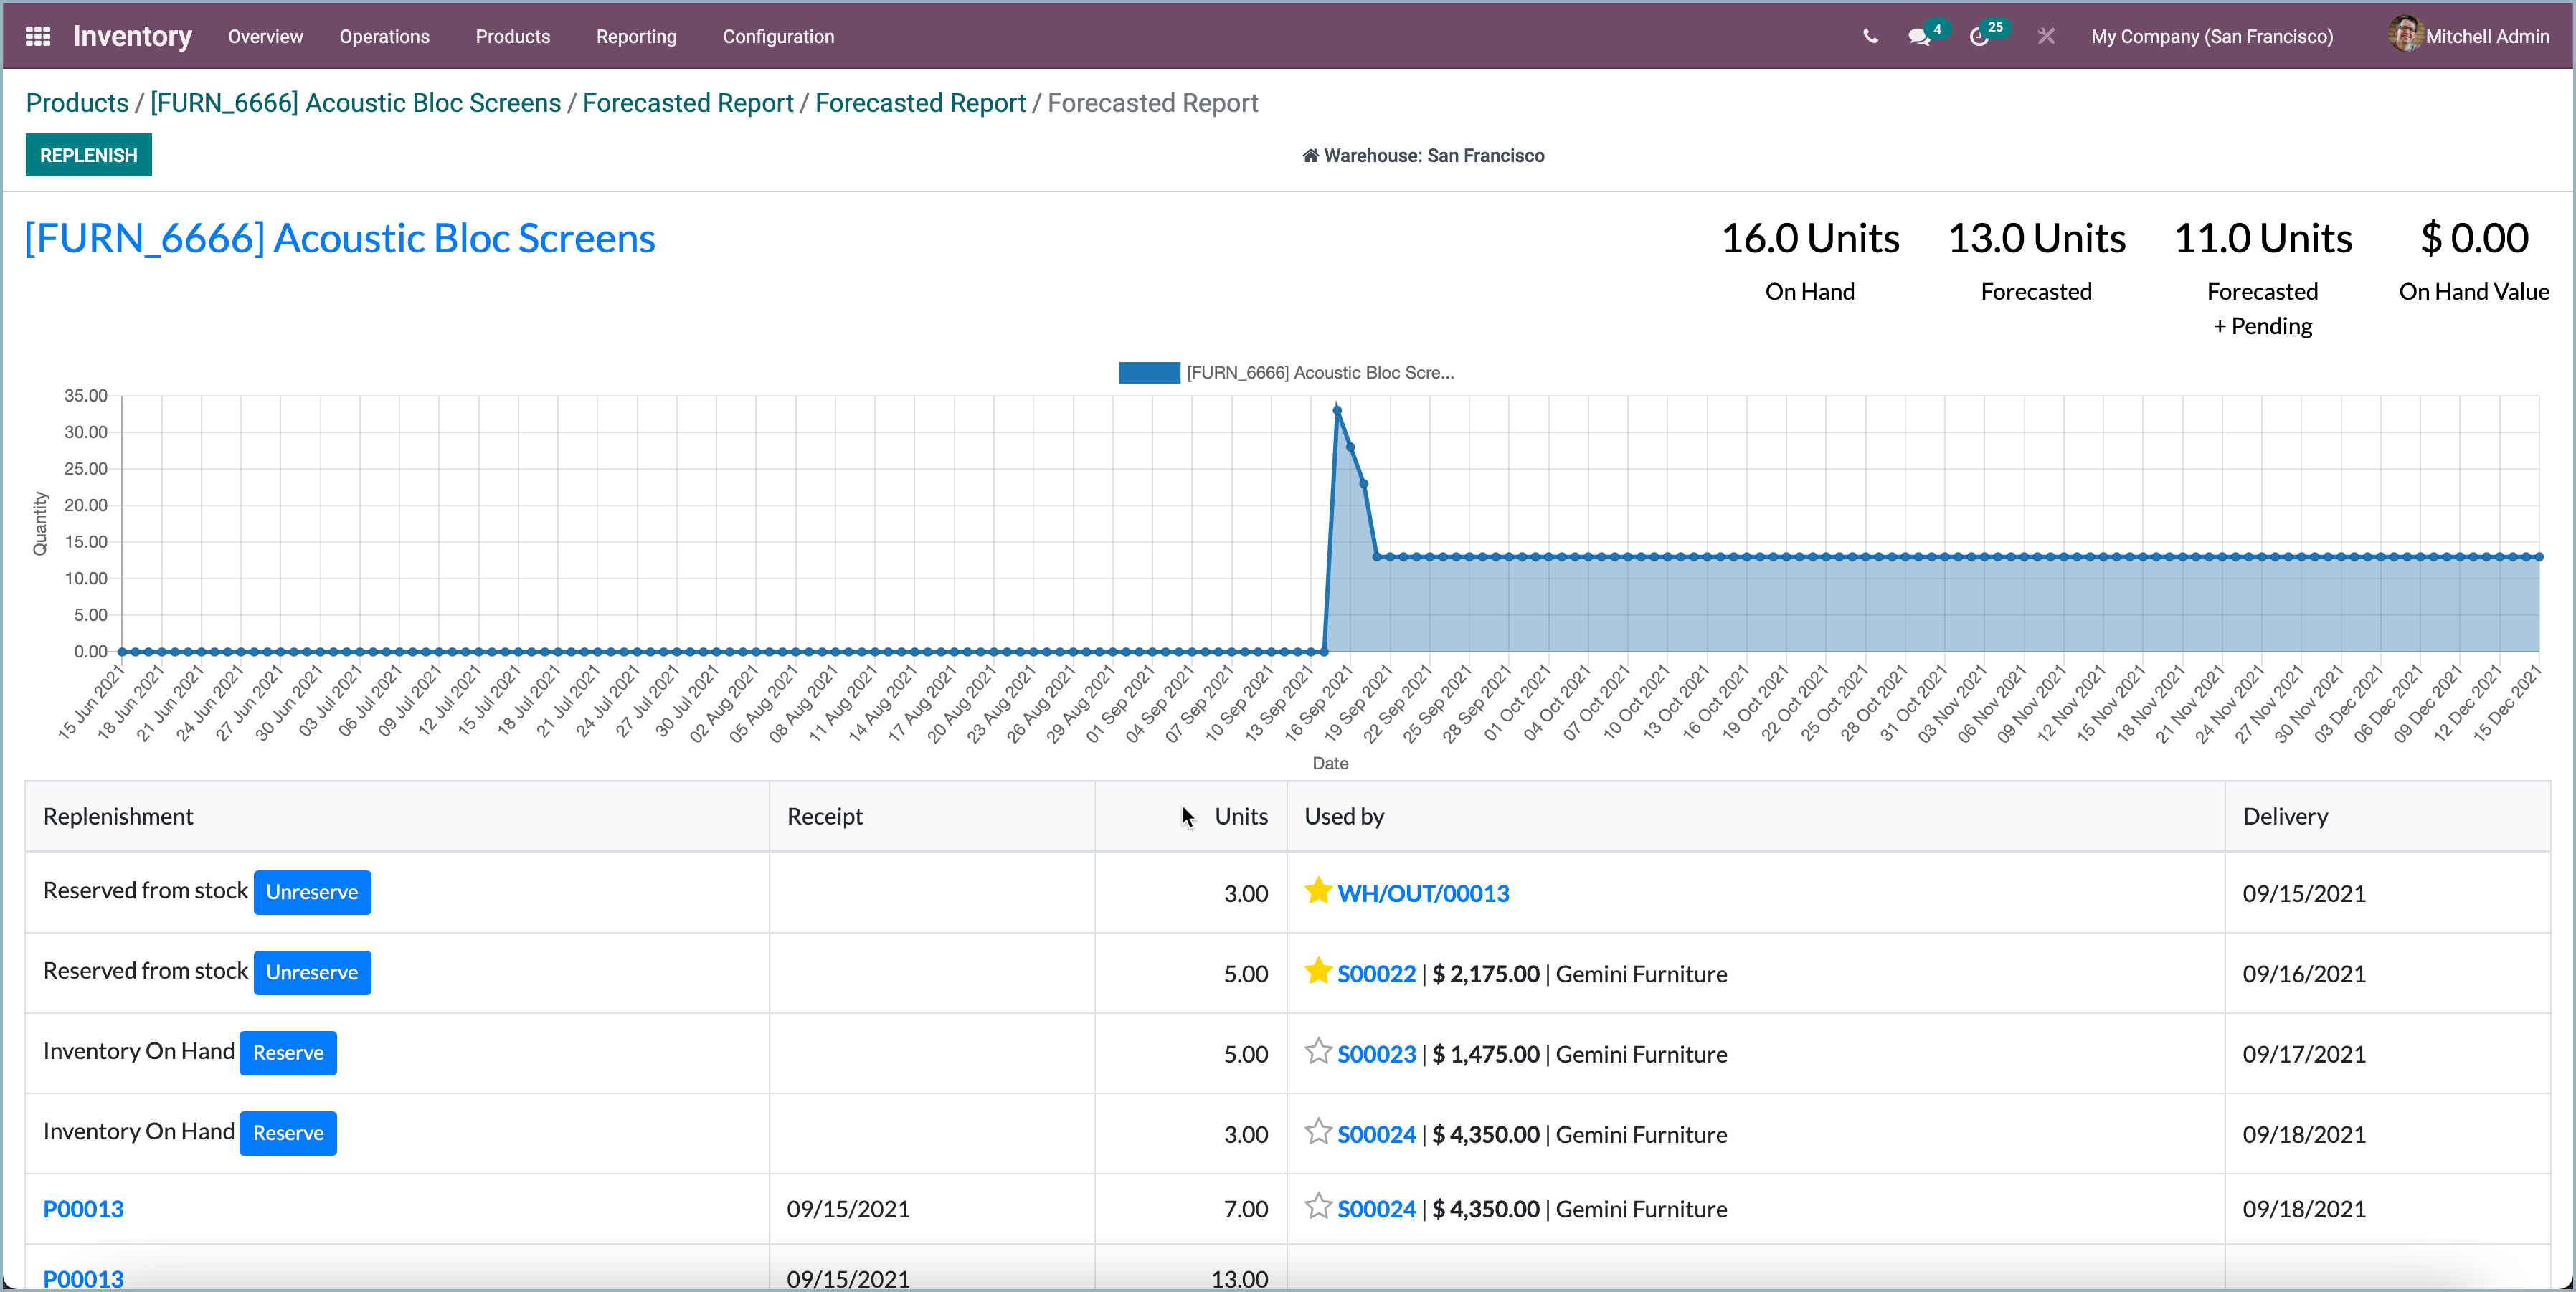
Task: Click the warehouse home icon near San Francisco
Action: pyautogui.click(x=1310, y=155)
